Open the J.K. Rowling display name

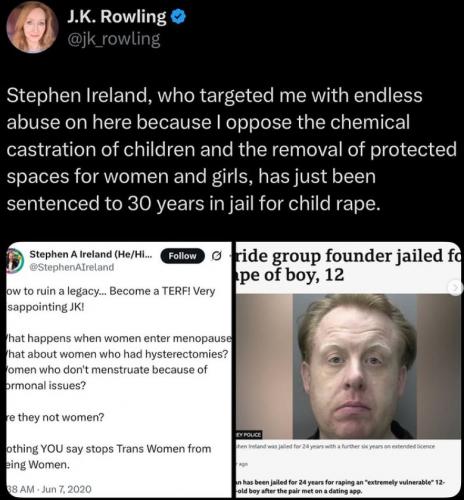(x=117, y=16)
